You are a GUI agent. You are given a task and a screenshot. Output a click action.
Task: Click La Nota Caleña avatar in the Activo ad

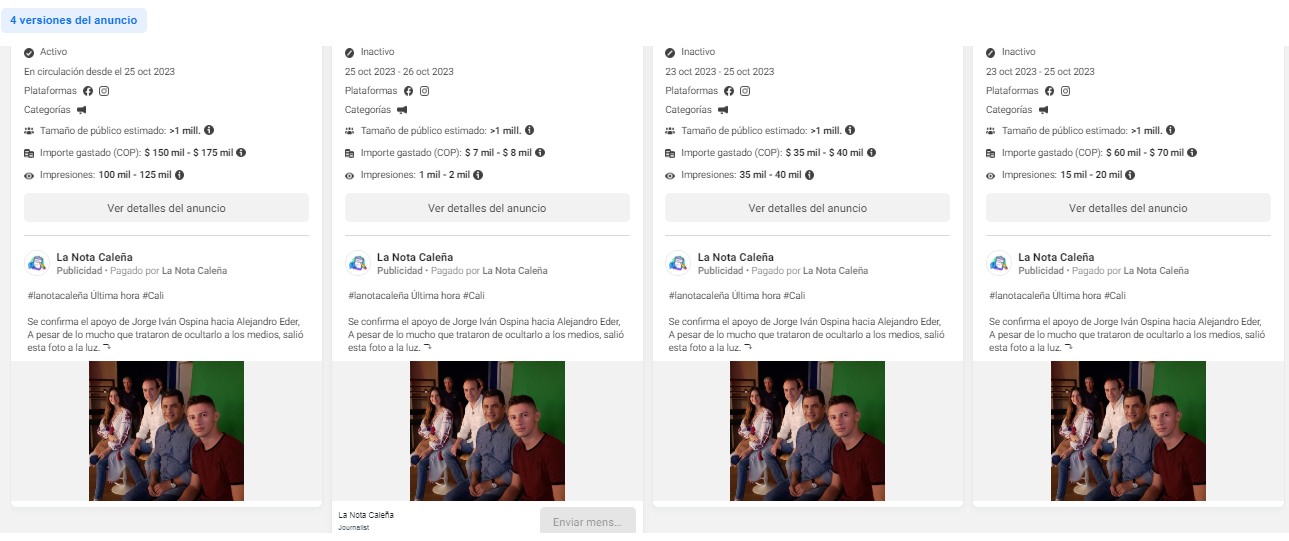pos(37,263)
